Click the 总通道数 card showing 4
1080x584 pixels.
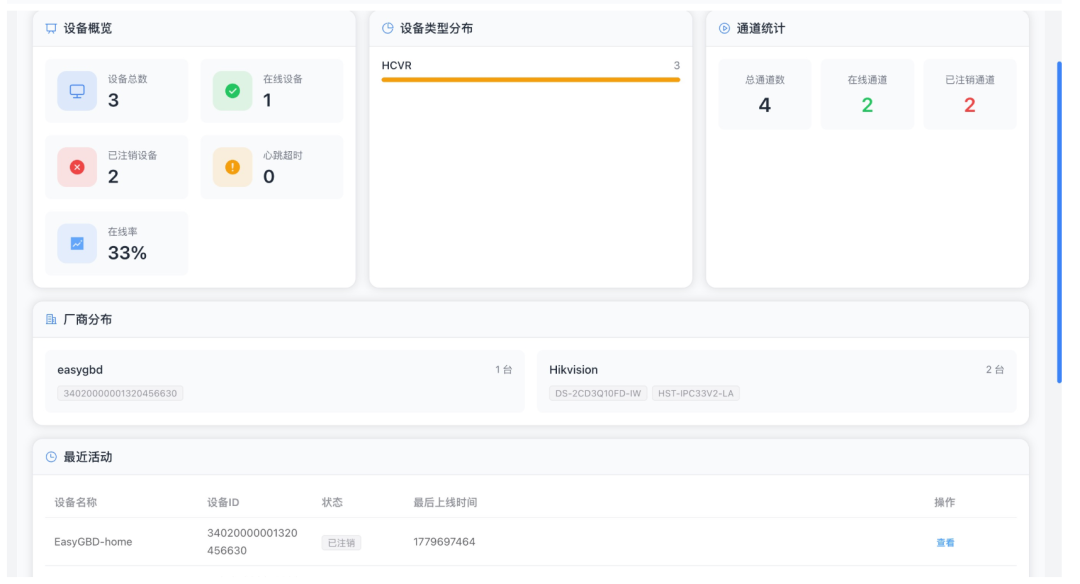coord(765,94)
